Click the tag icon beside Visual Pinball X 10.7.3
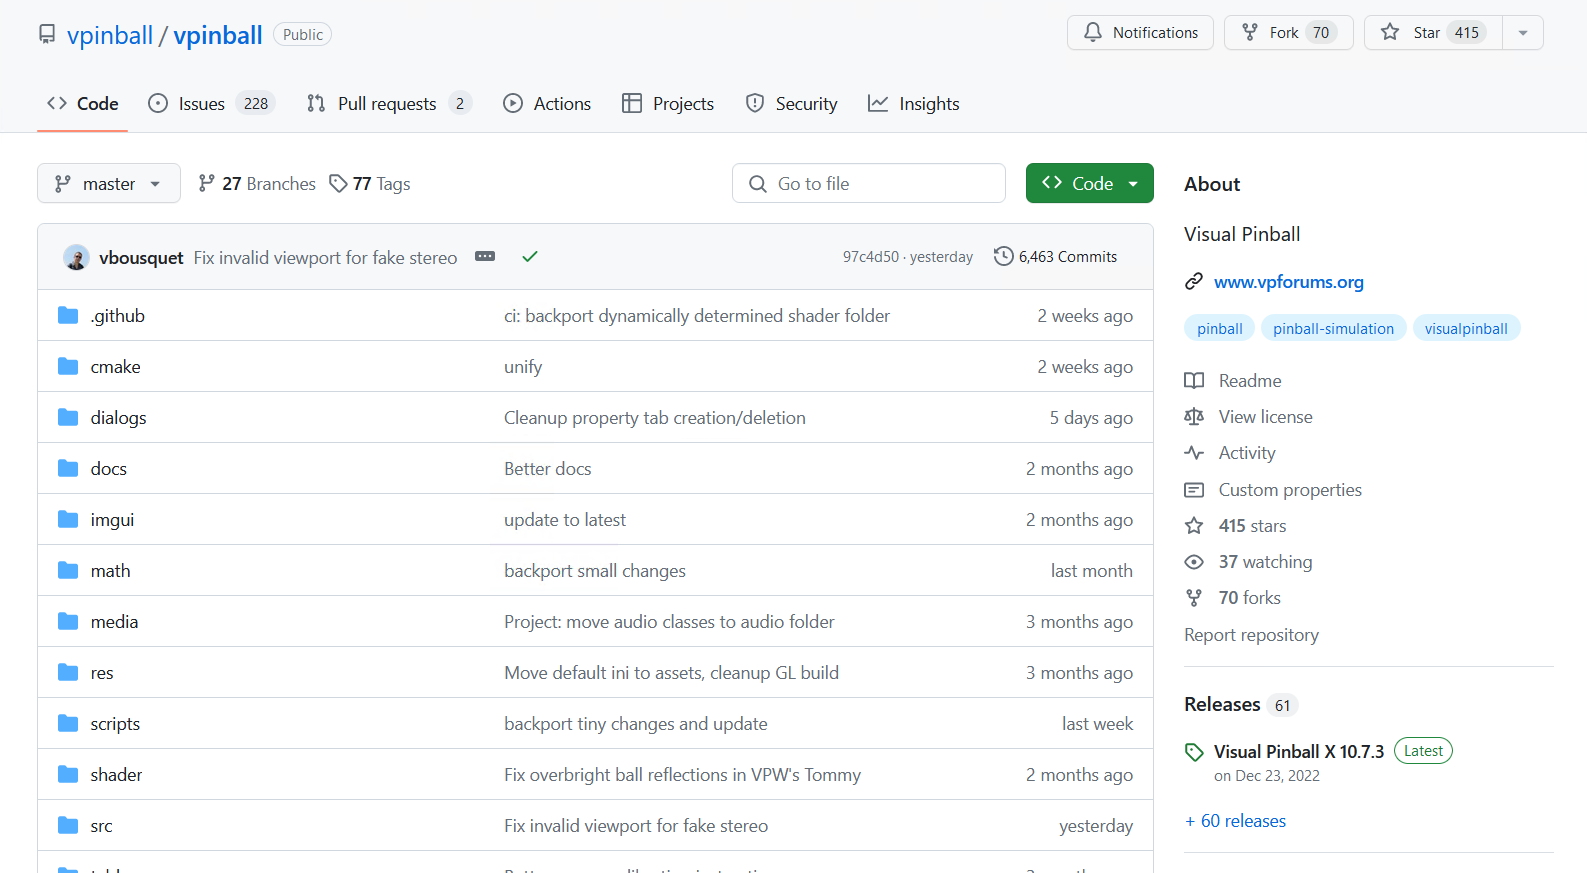The height and width of the screenshot is (873, 1587). [1194, 752]
